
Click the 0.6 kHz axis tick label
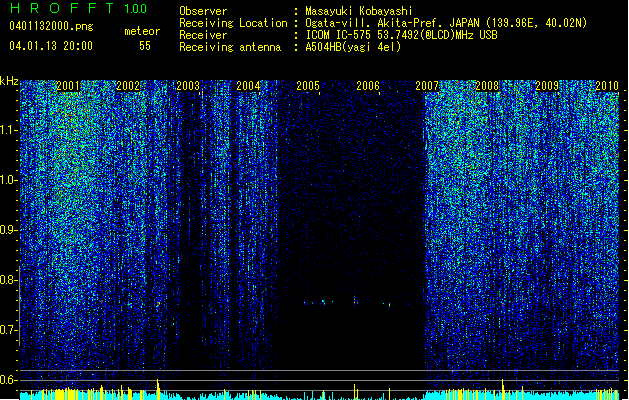click(x=9, y=380)
